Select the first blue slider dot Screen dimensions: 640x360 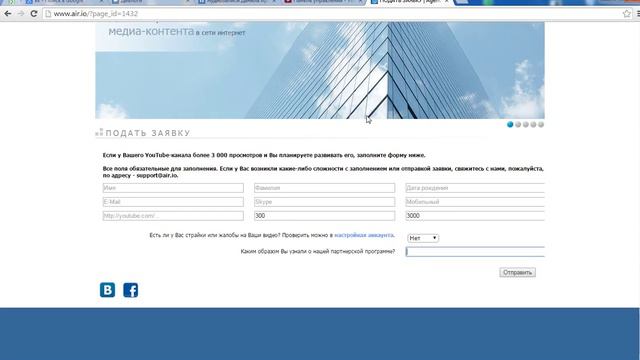coord(510,124)
